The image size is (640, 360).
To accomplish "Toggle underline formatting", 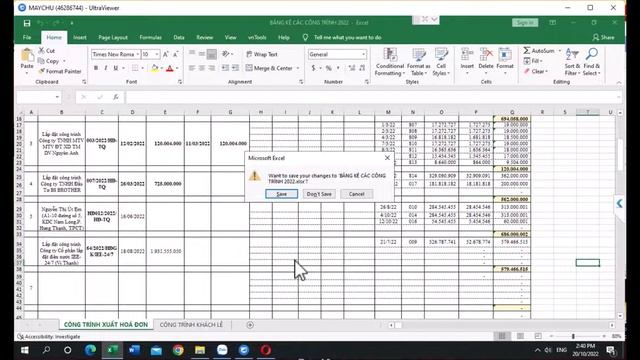I will (x=116, y=68).
